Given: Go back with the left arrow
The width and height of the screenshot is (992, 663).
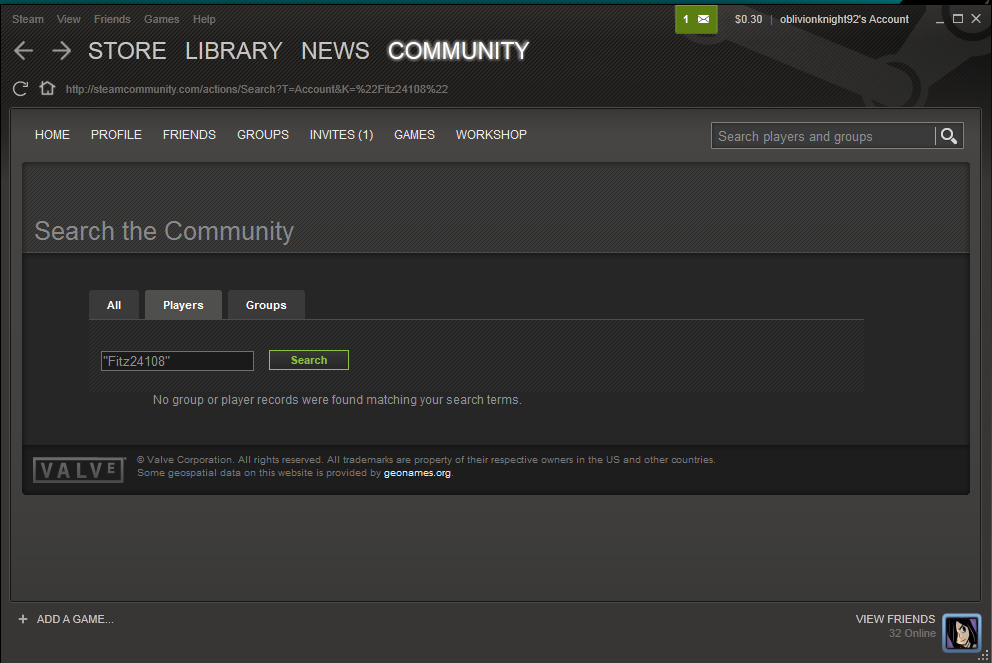Looking at the screenshot, I should pyautogui.click(x=23, y=51).
